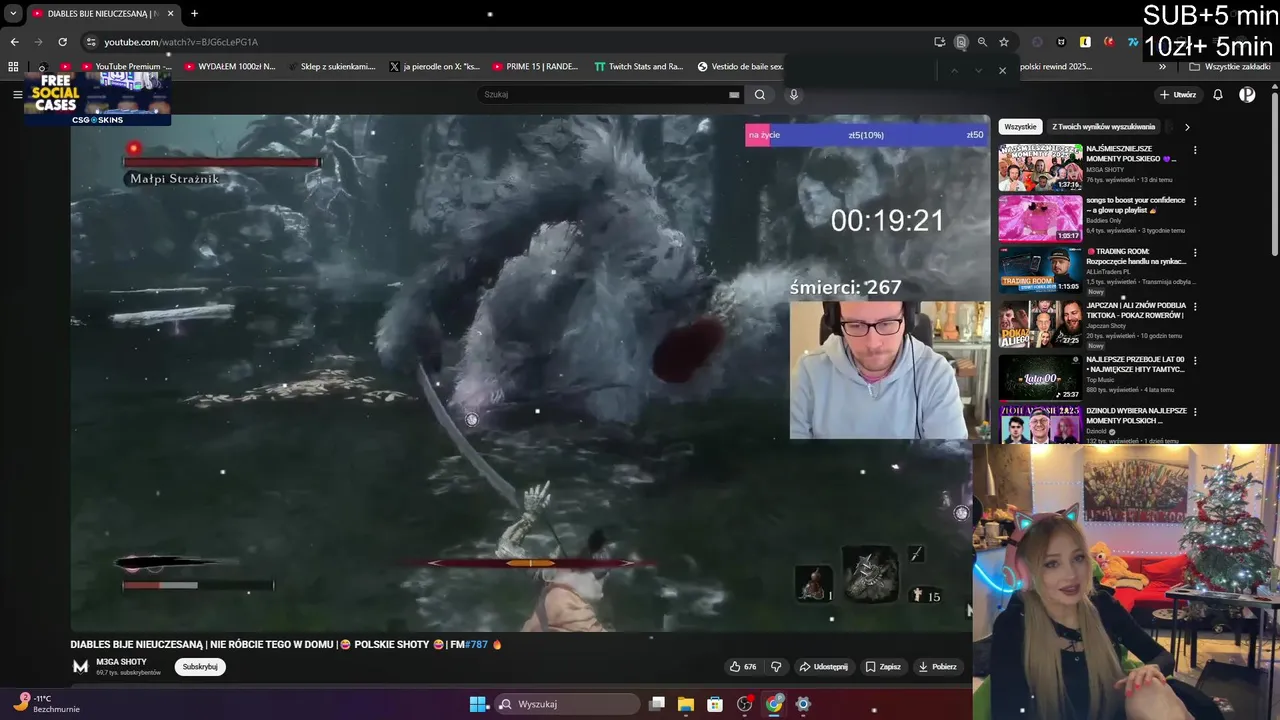
Task: Click the YouTube search magnifier button
Action: 760,95
